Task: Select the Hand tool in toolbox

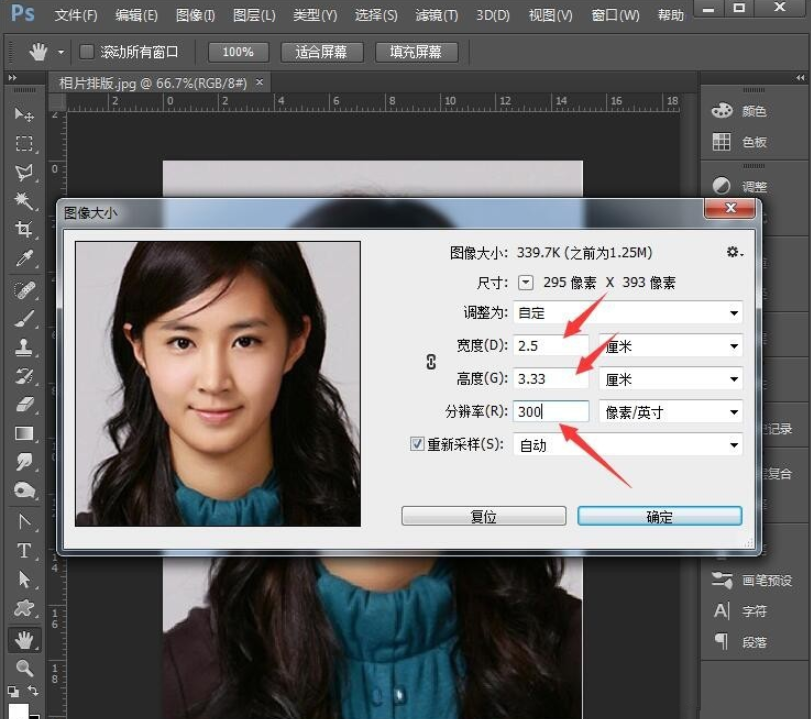Action: point(24,640)
